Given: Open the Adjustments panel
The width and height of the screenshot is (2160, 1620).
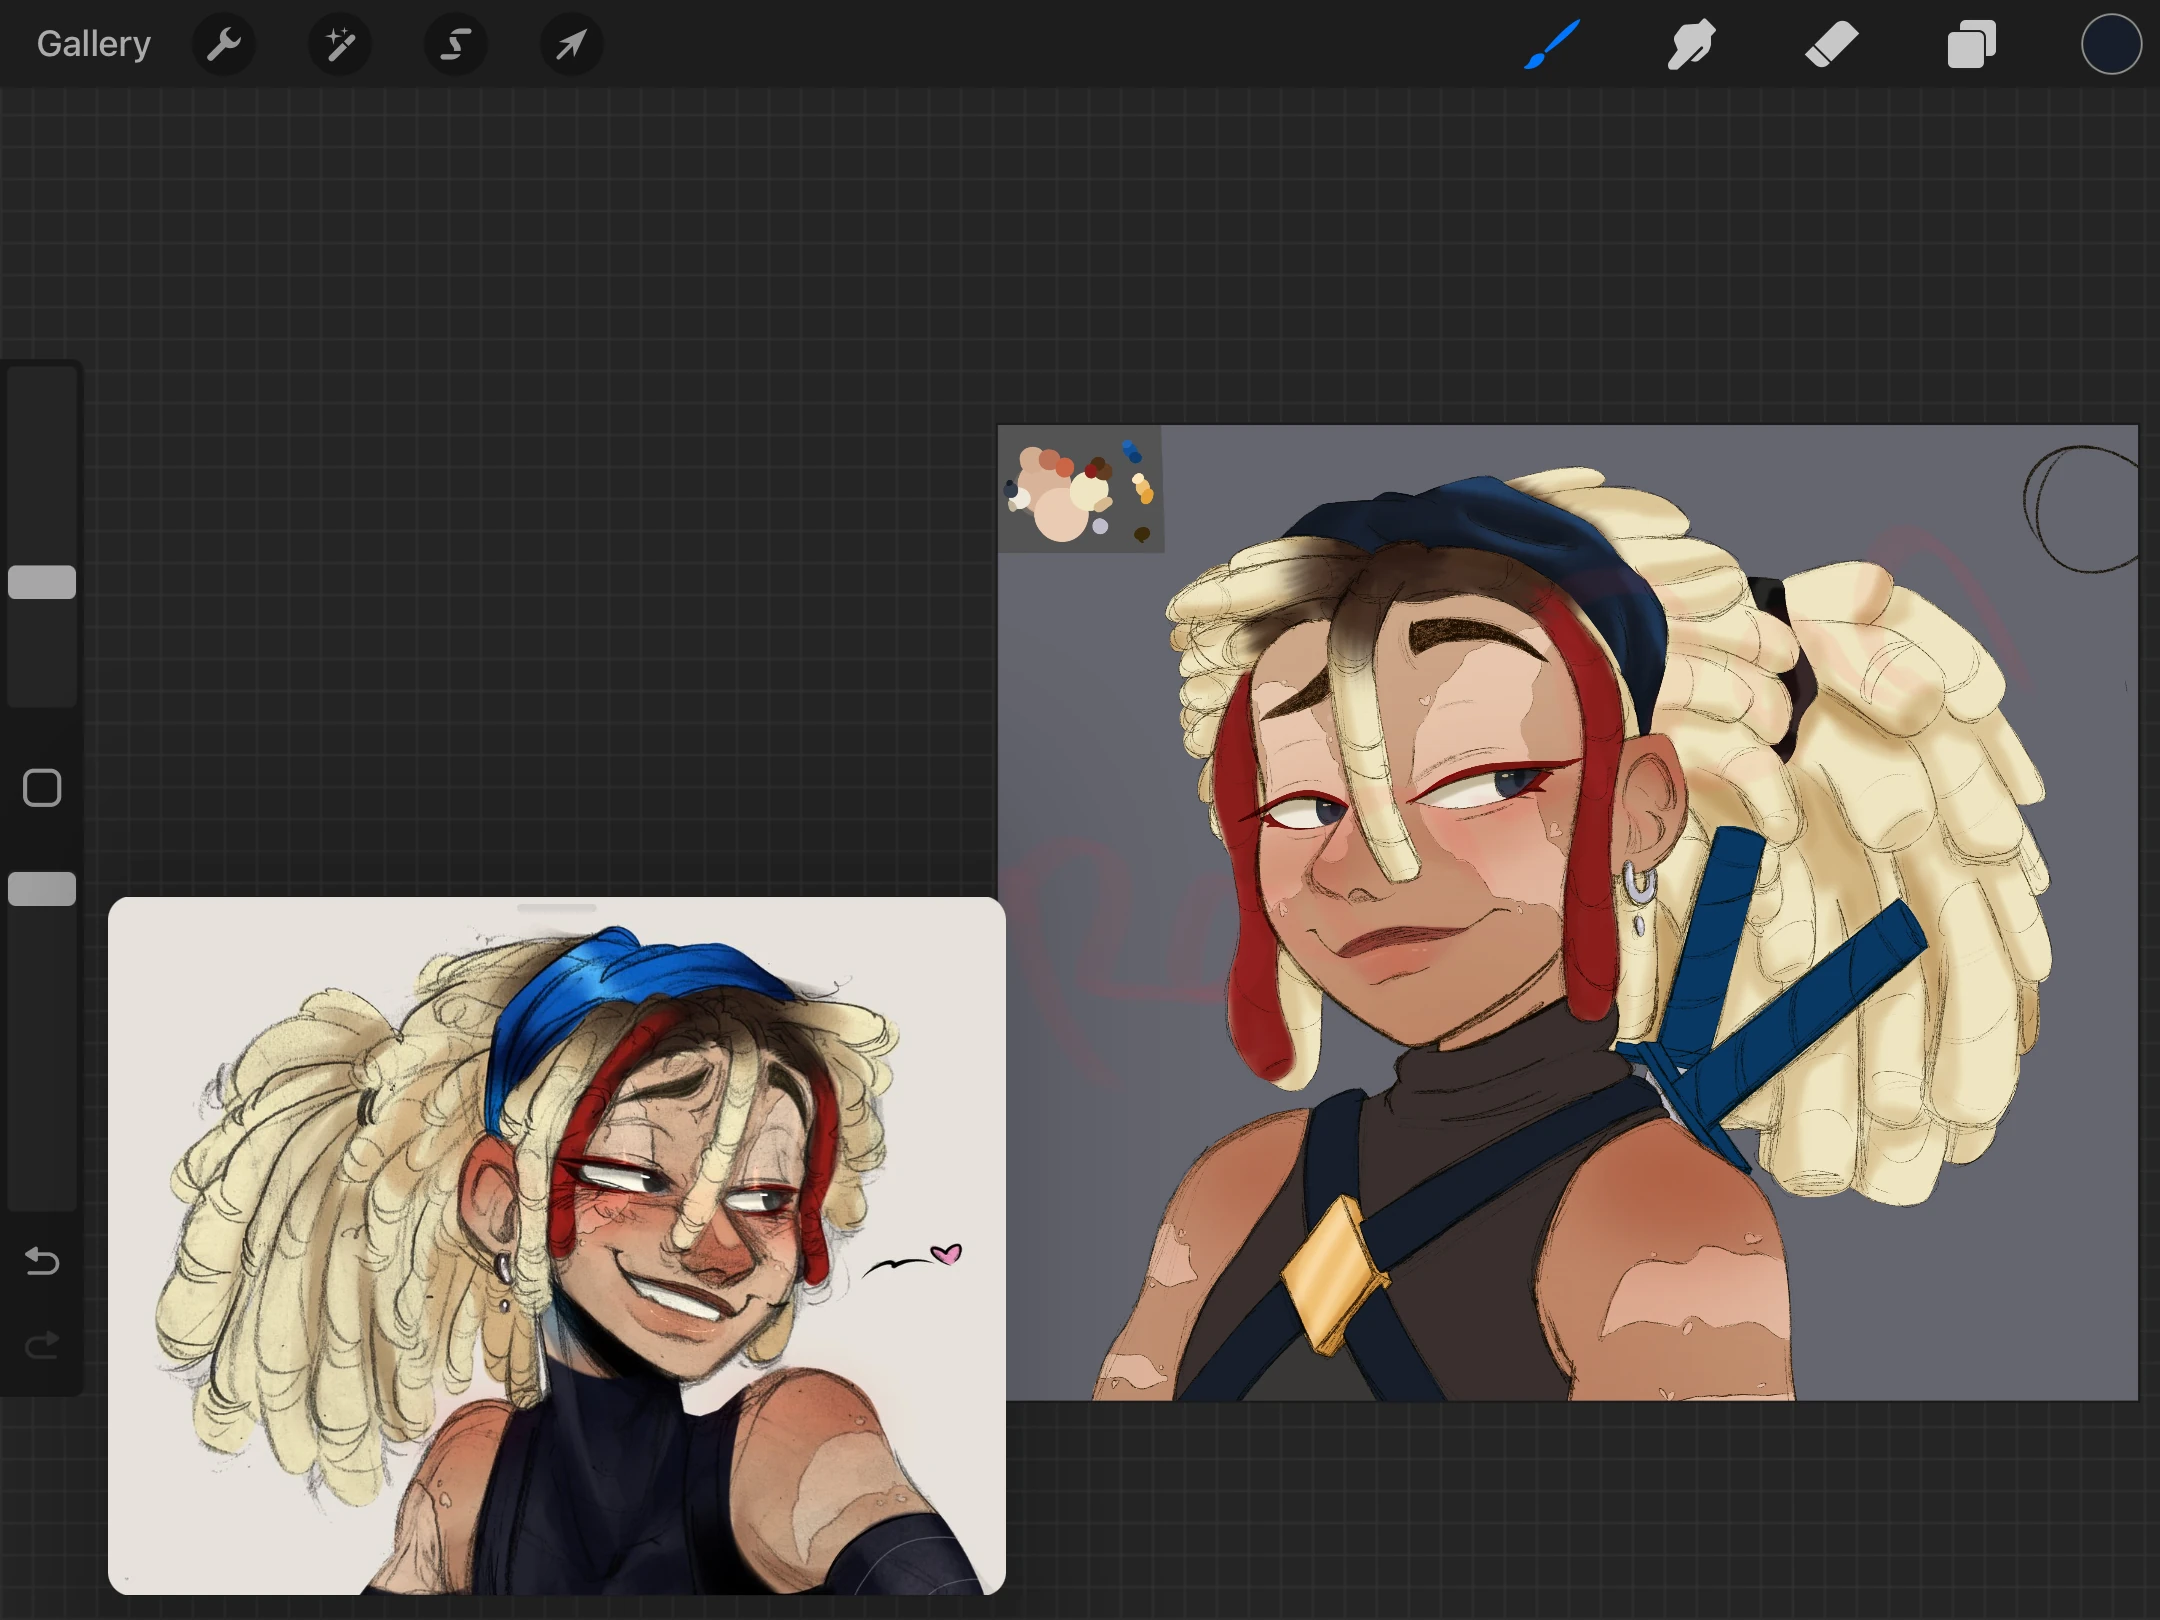Looking at the screenshot, I should 340,44.
